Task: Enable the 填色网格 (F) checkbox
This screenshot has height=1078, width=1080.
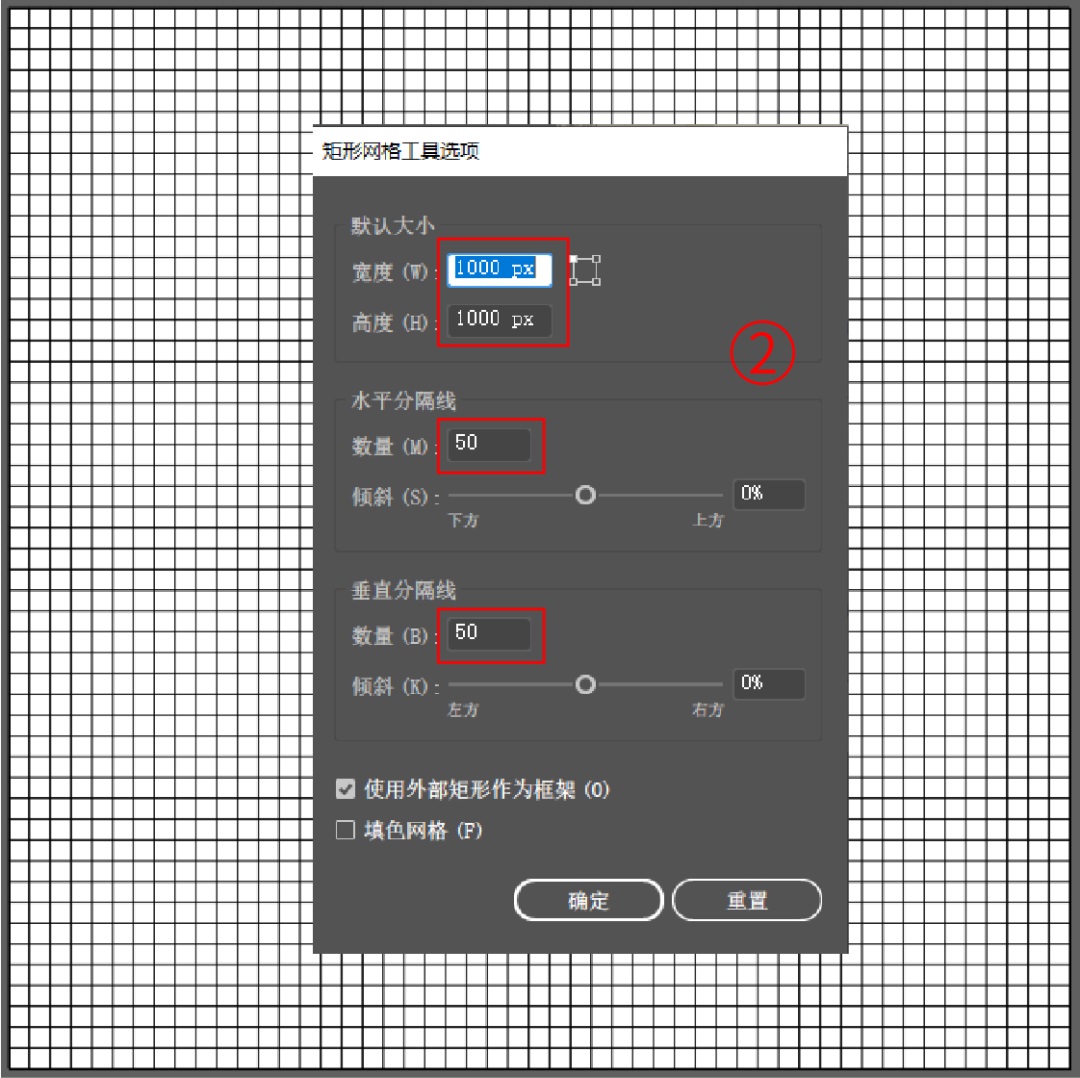Action: [x=346, y=829]
